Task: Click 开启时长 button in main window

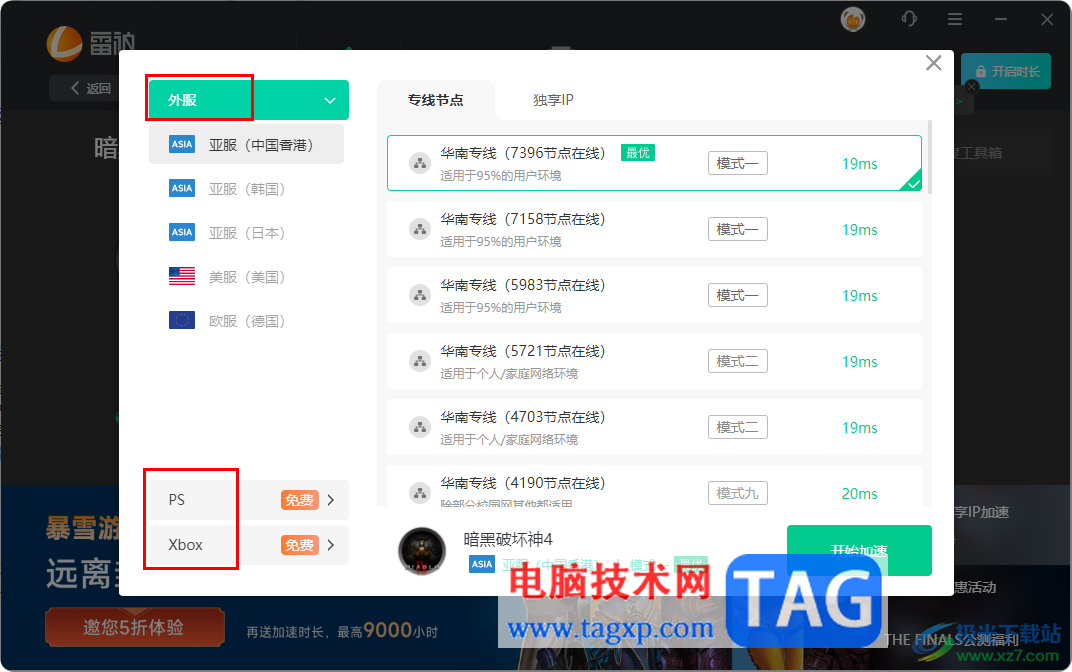Action: pos(1006,71)
